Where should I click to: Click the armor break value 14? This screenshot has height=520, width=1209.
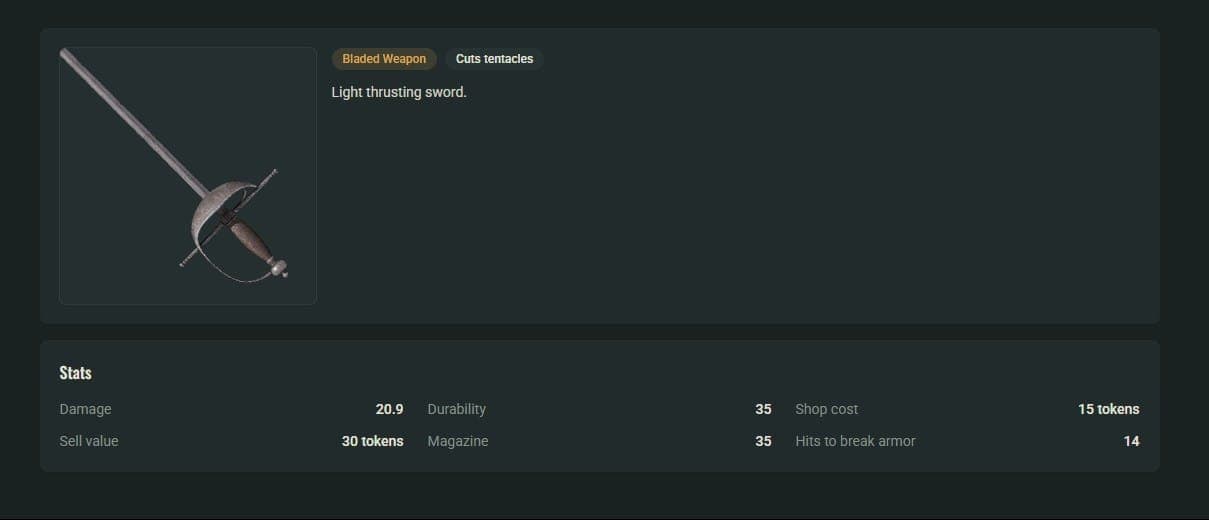[x=1131, y=441]
